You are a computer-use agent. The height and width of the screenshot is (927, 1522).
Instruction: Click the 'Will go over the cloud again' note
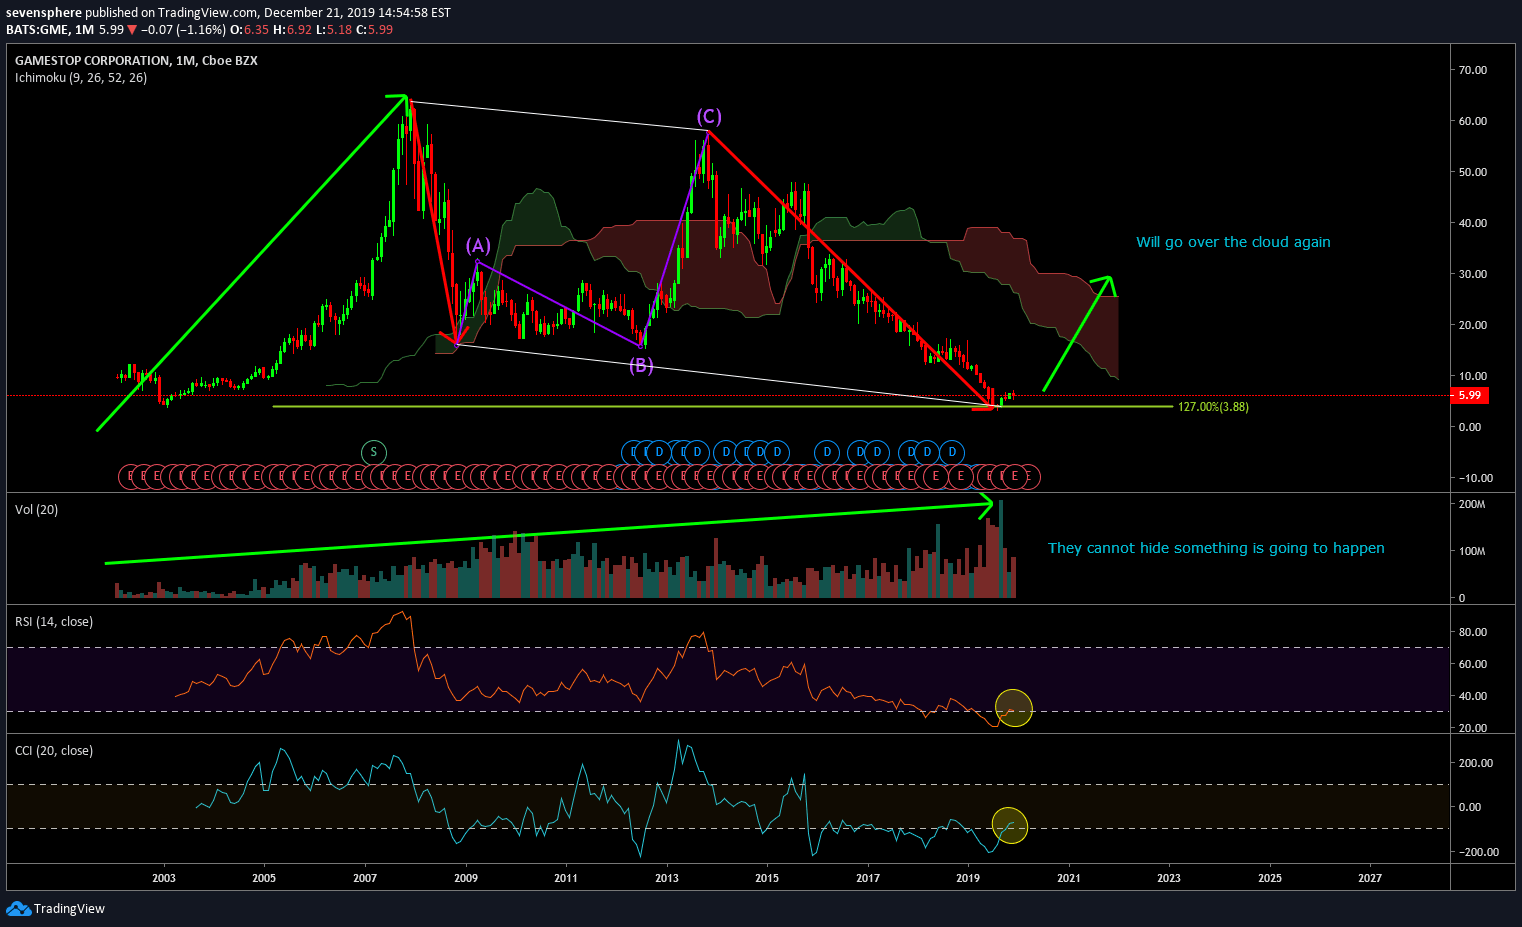point(1233,242)
